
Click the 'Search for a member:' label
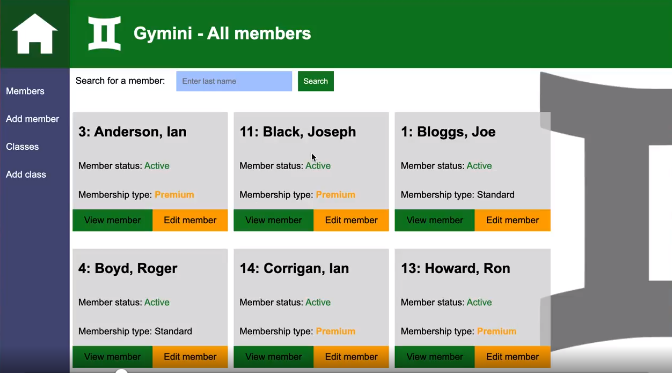click(120, 81)
